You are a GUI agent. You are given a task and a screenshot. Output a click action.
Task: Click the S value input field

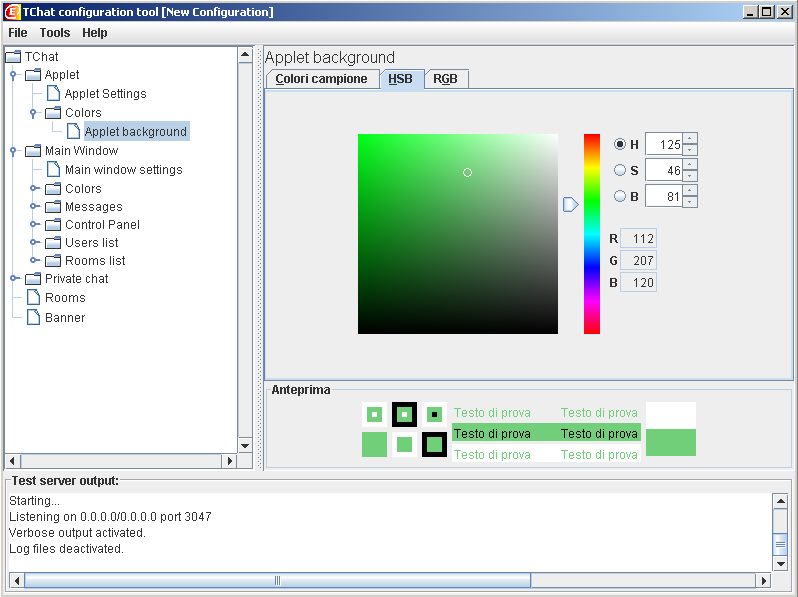point(664,170)
